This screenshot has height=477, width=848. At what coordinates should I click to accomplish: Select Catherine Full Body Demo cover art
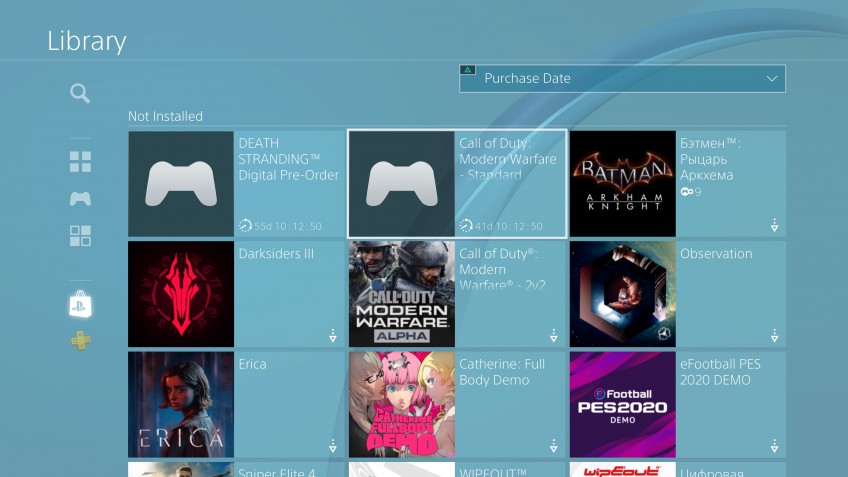pos(402,405)
